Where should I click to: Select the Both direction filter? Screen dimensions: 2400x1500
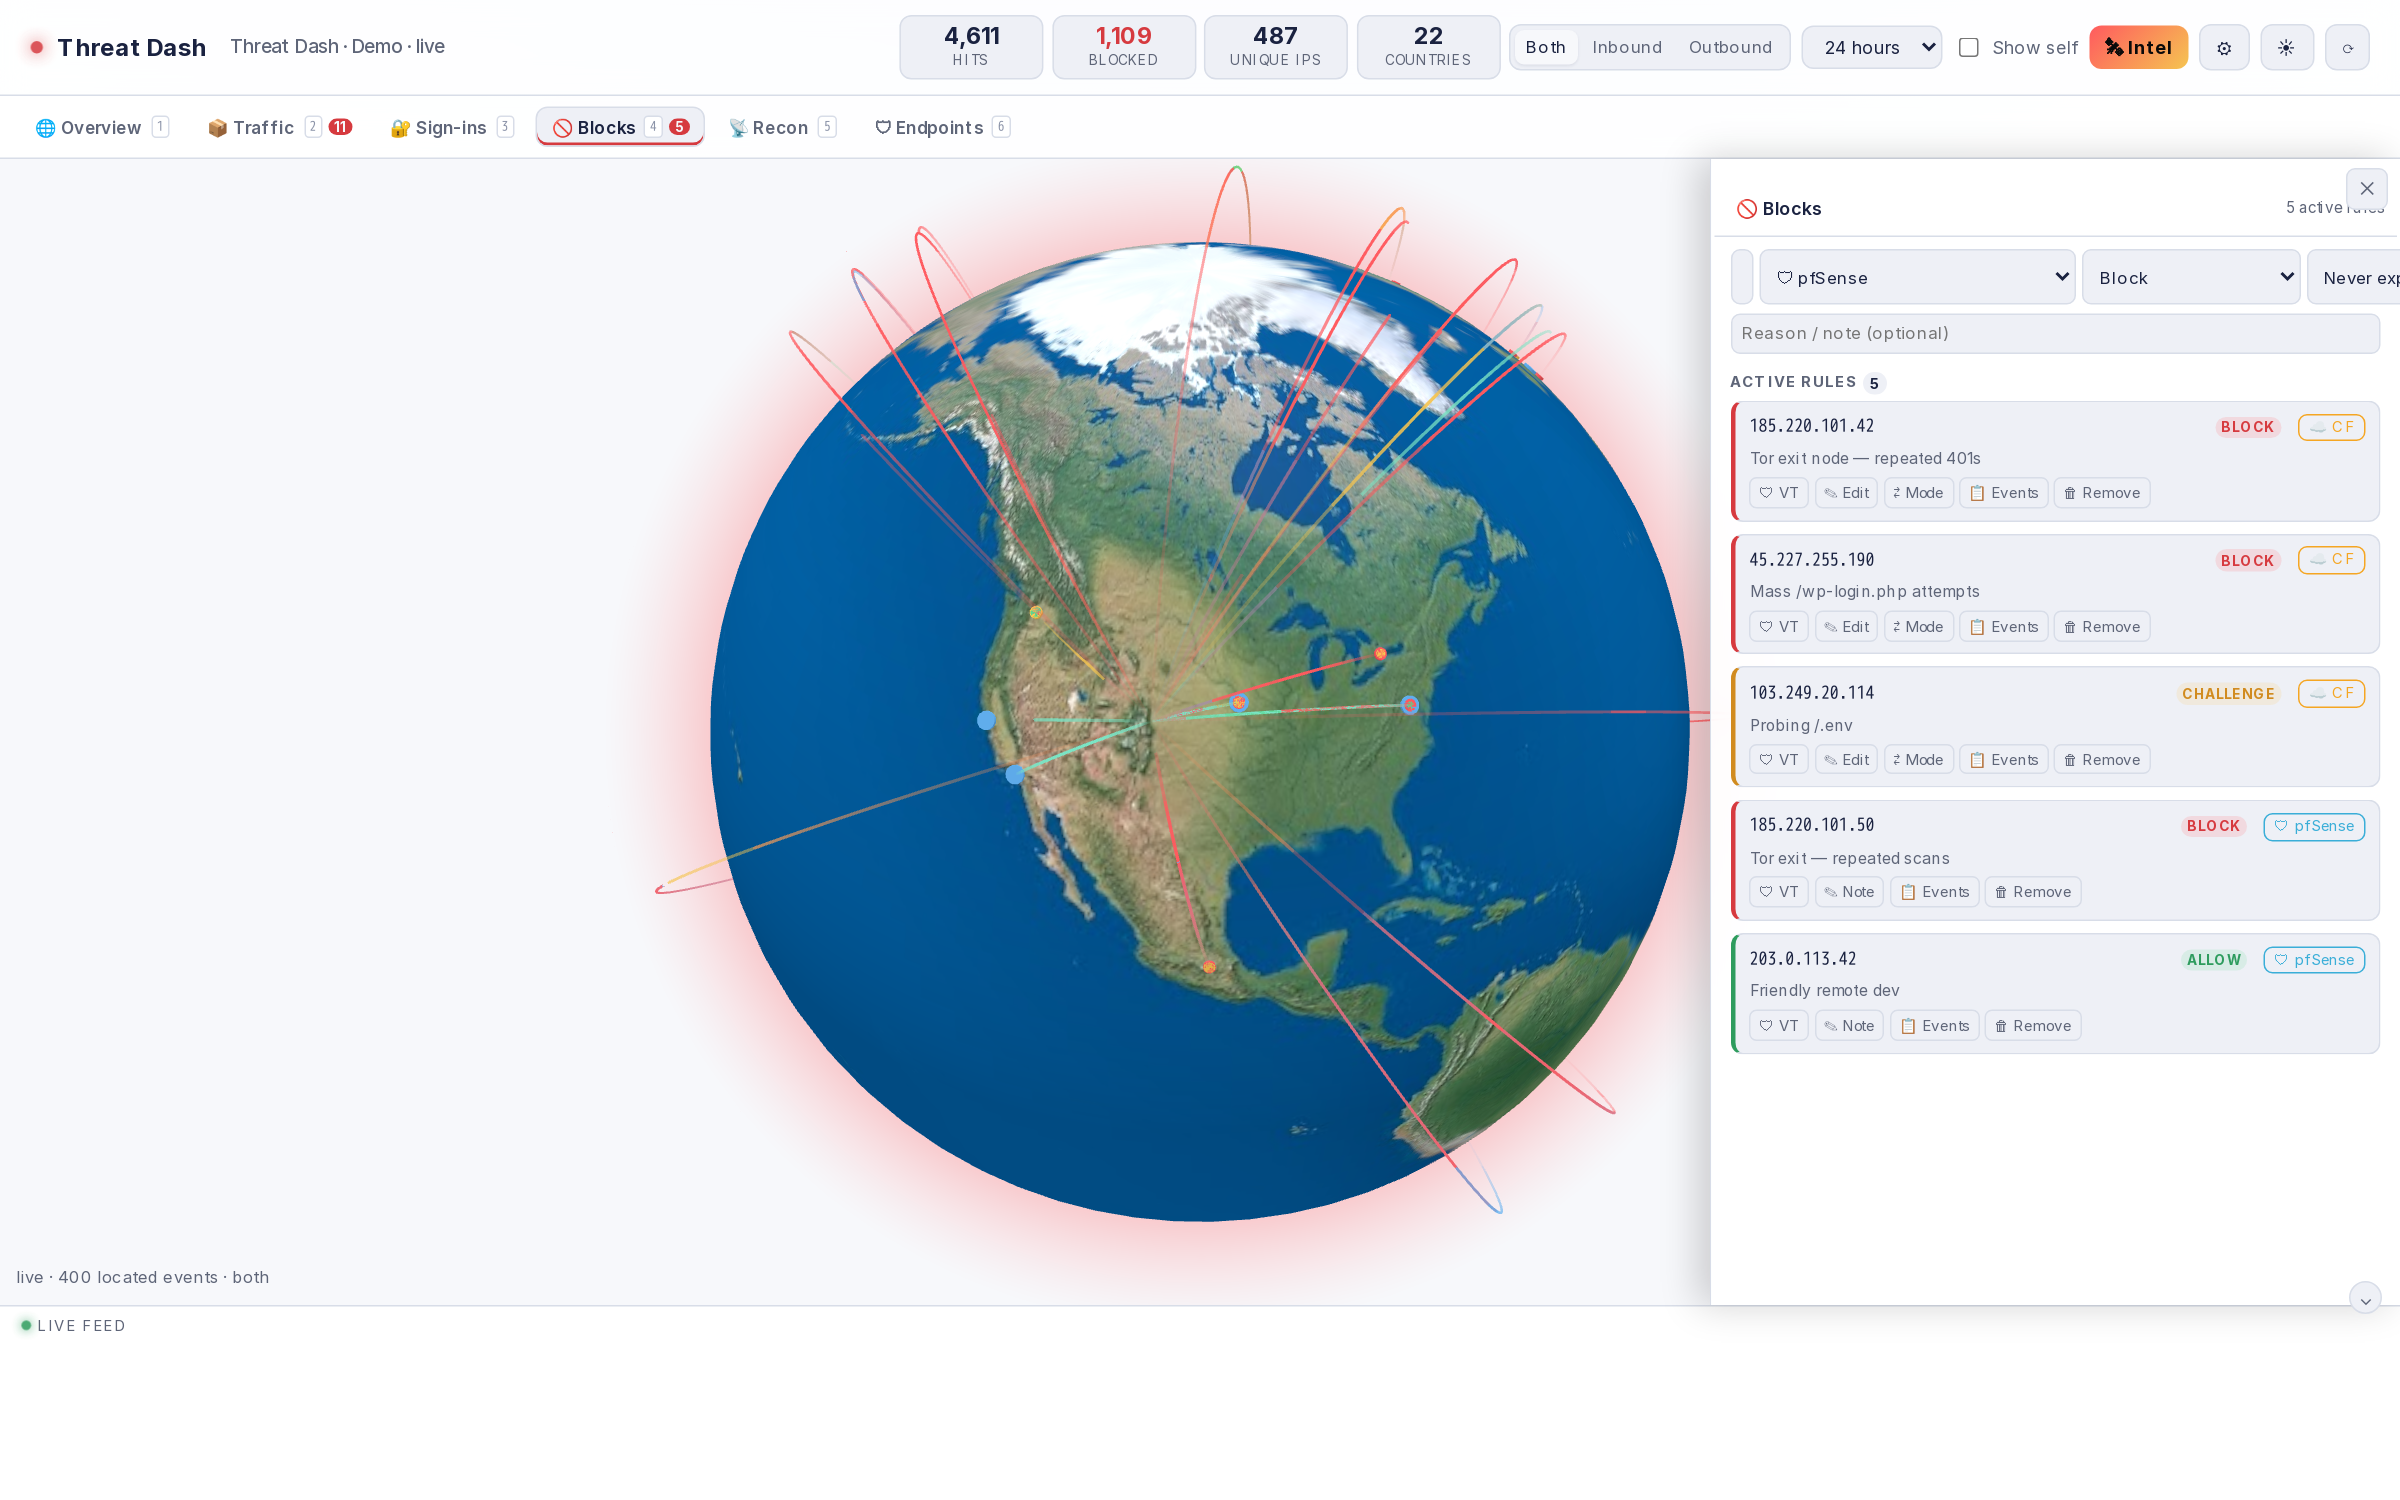(1545, 48)
